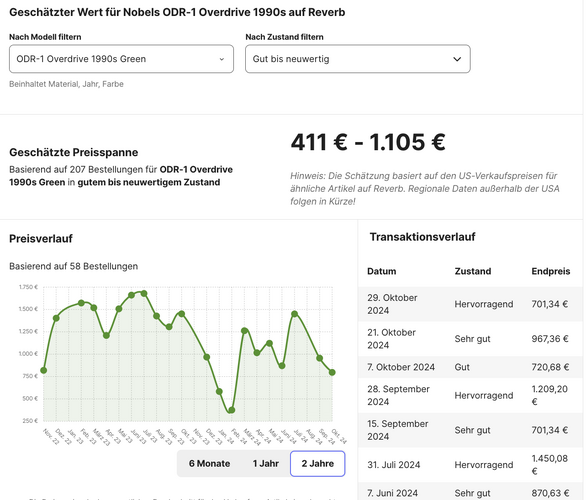Expand the Gut bis neuwertig condition dropdown

(358, 59)
